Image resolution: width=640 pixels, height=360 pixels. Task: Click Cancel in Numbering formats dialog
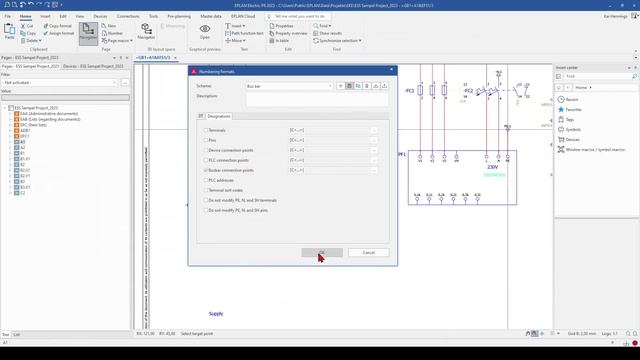pyautogui.click(x=369, y=253)
